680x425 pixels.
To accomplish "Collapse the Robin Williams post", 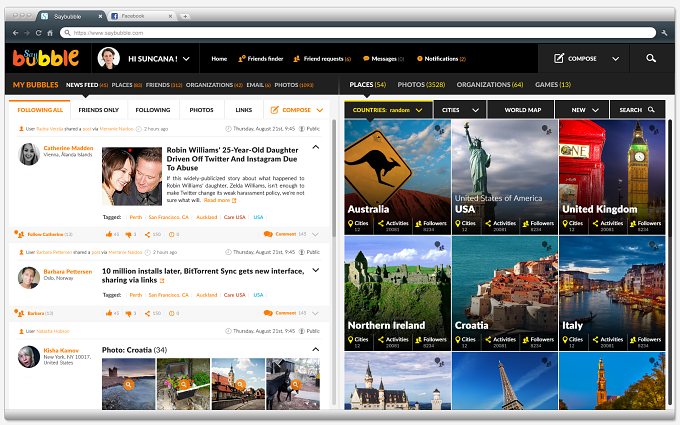I will (316, 147).
